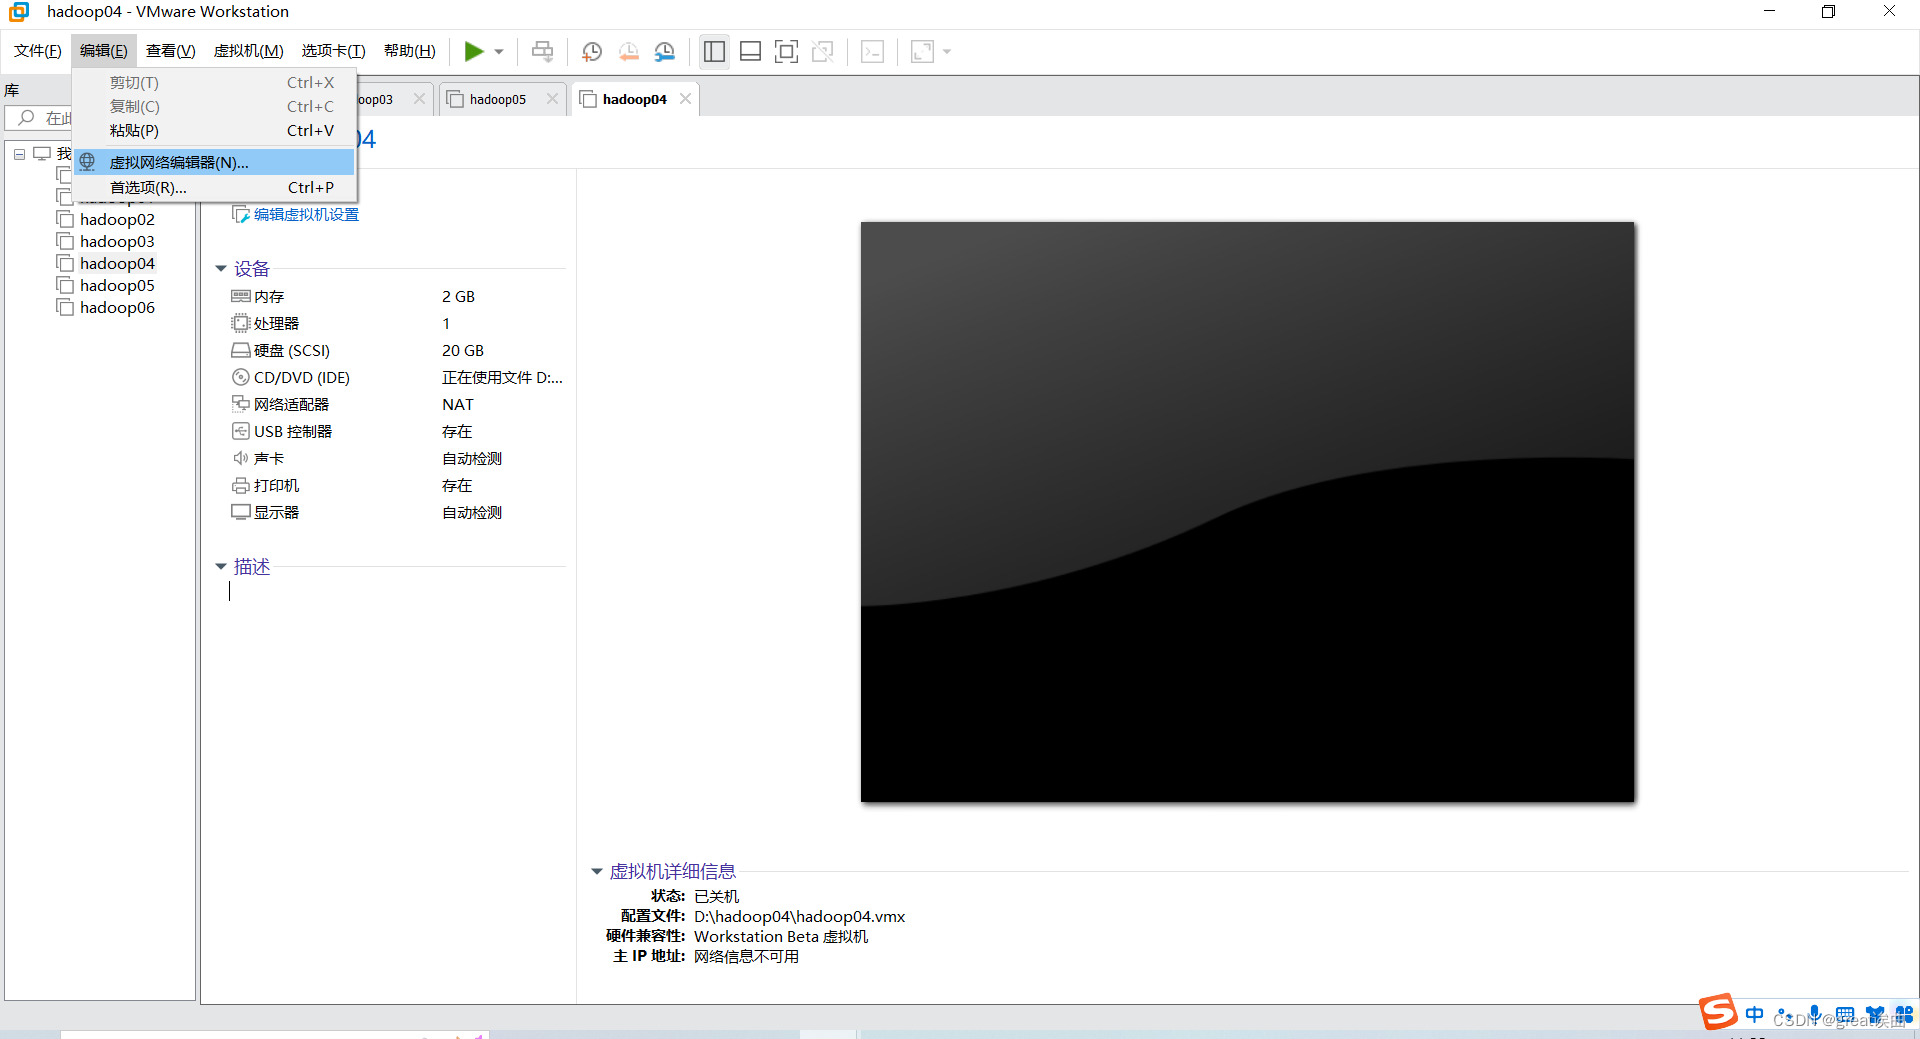Viewport: 1920px width, 1039px height.
Task: Open the 查看(V) menu
Action: [170, 51]
